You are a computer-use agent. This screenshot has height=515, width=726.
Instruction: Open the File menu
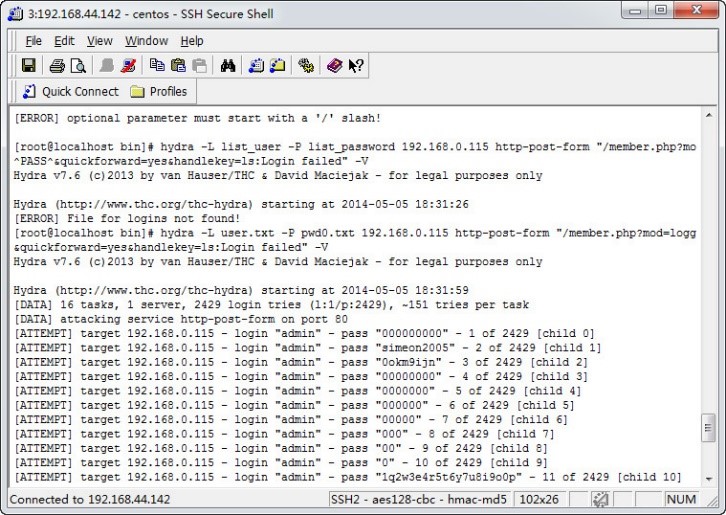(33, 41)
